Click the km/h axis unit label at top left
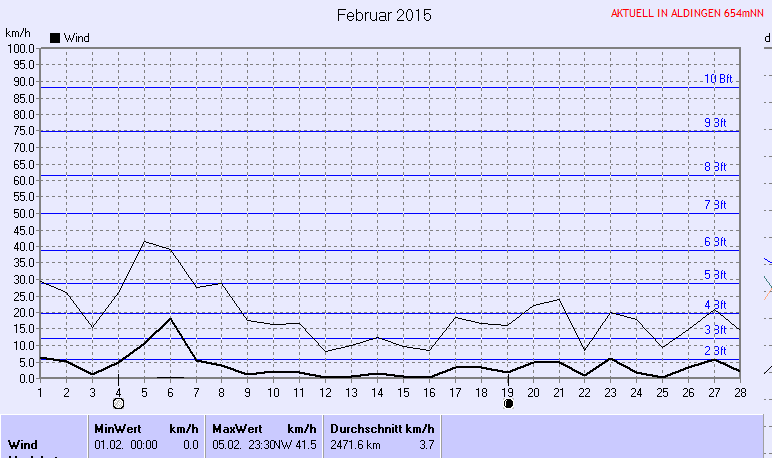 pyautogui.click(x=19, y=33)
